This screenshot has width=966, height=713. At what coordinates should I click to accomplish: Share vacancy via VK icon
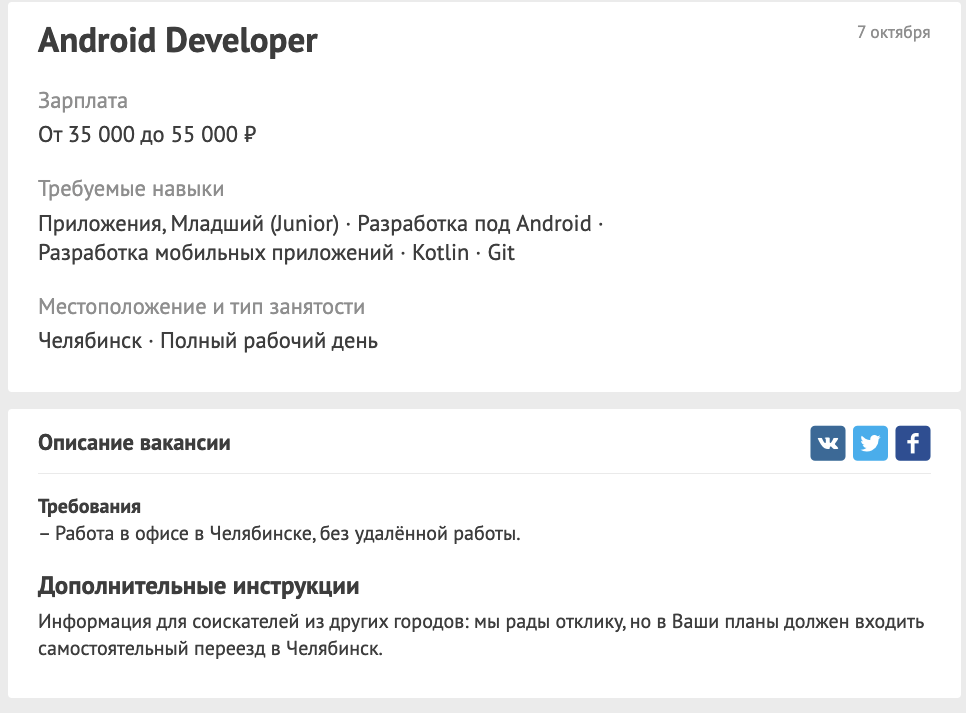pos(827,443)
